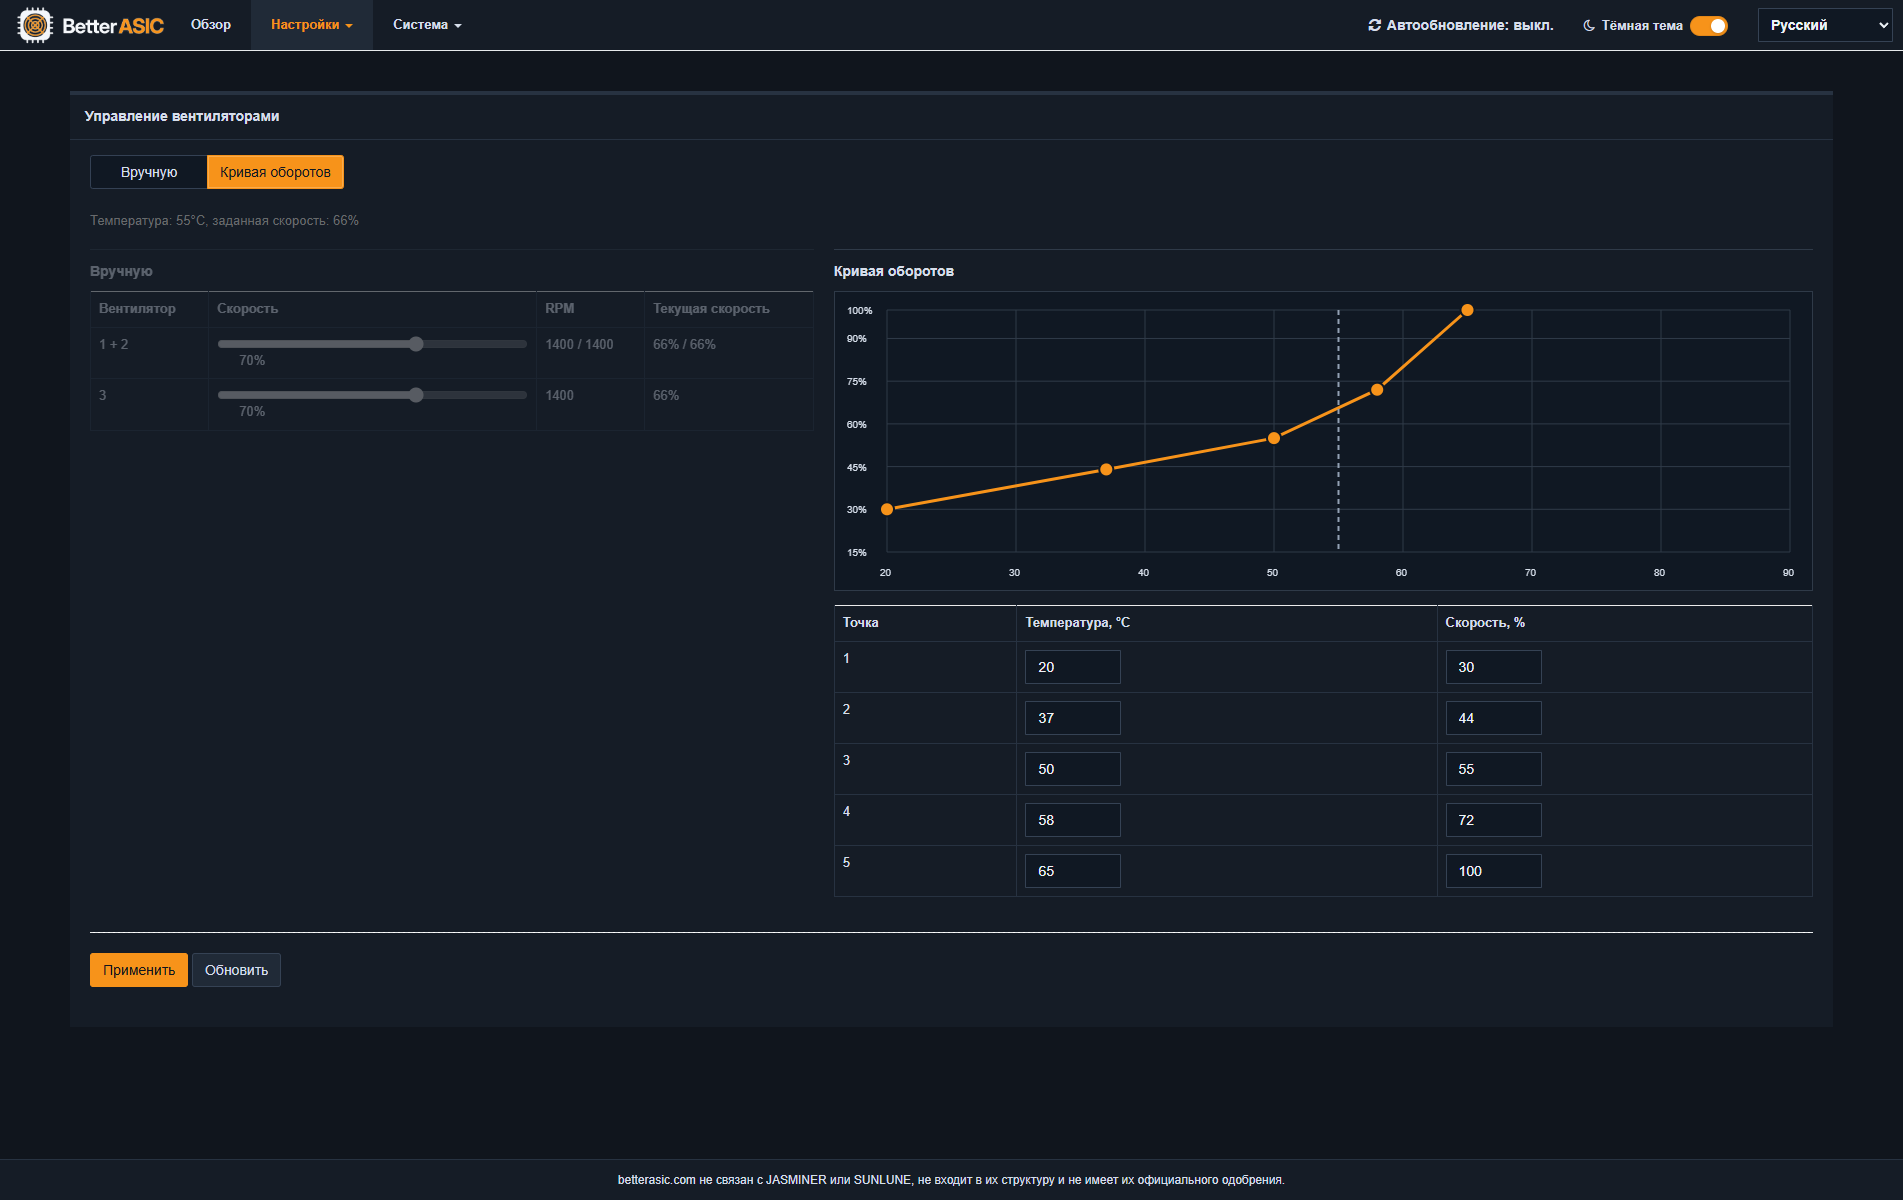Click point 1 temperature field with 20
This screenshot has height=1200, width=1903.
point(1072,667)
